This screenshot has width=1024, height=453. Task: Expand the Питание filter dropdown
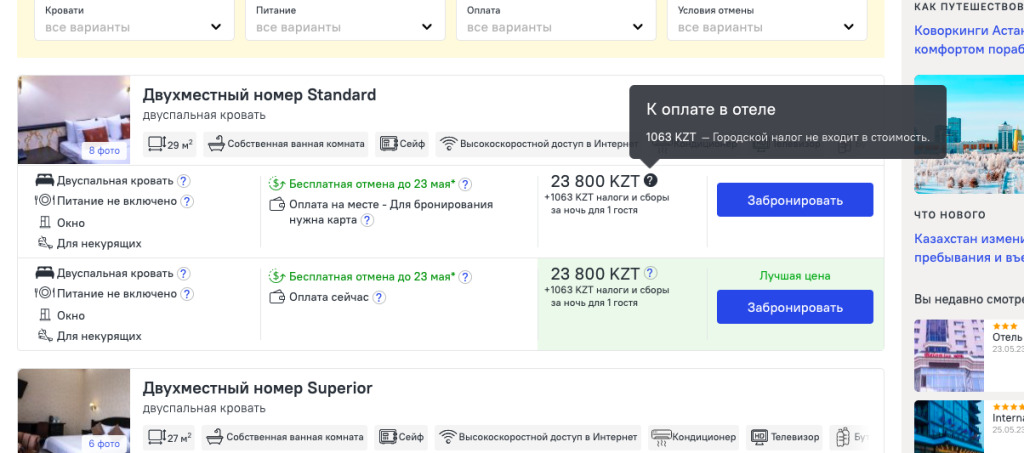[x=345, y=21]
